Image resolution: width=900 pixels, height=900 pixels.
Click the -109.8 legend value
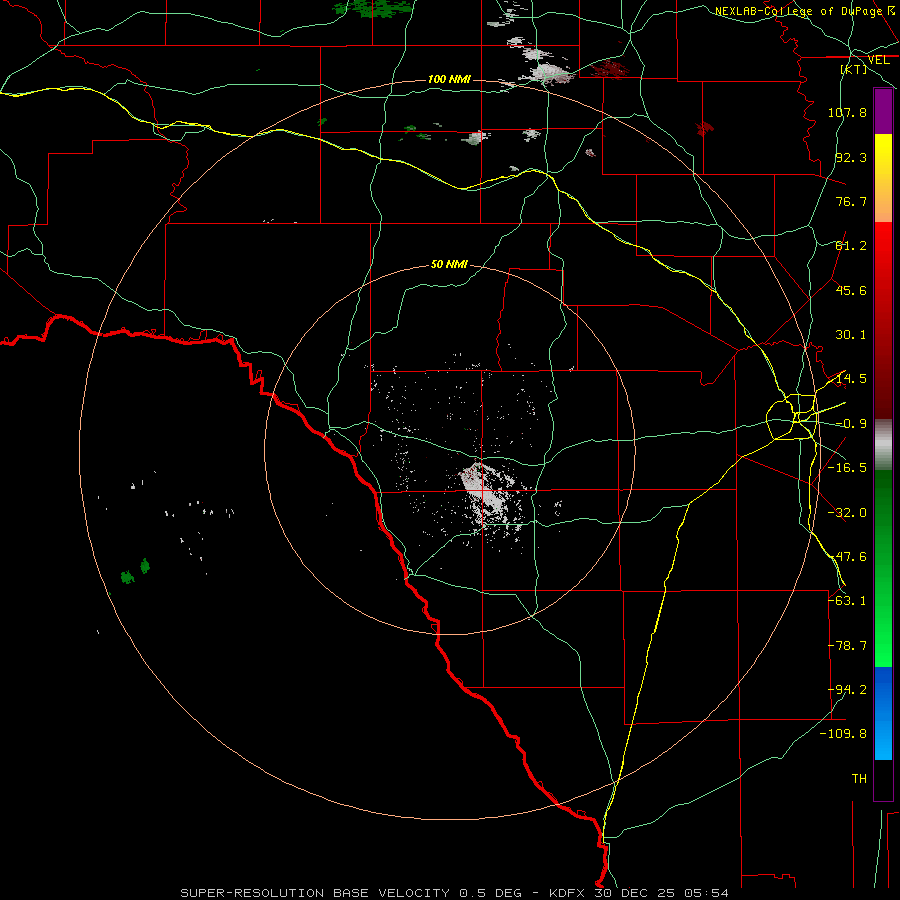tap(843, 734)
